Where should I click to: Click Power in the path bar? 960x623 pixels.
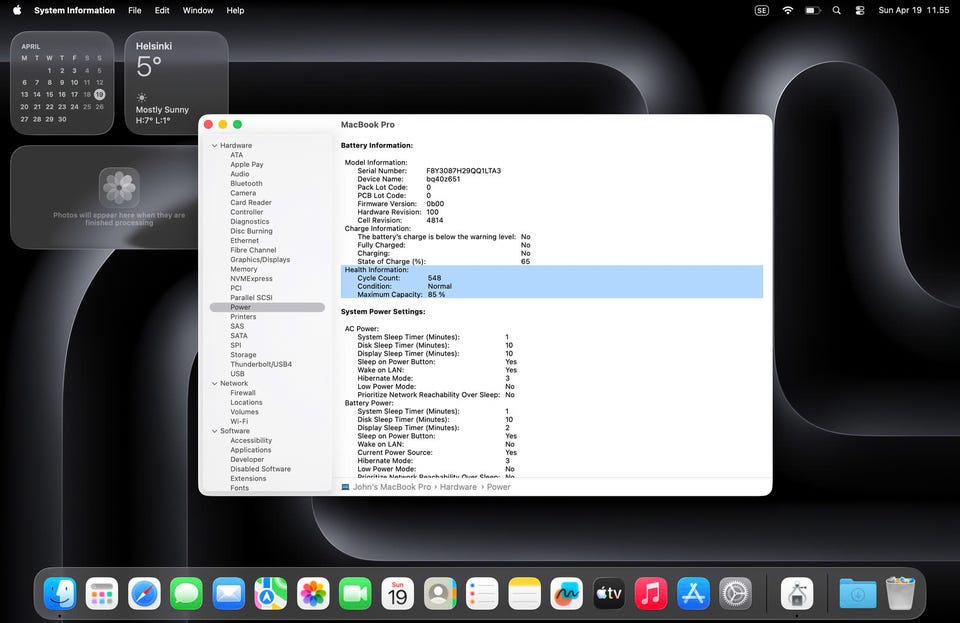[x=498, y=487]
